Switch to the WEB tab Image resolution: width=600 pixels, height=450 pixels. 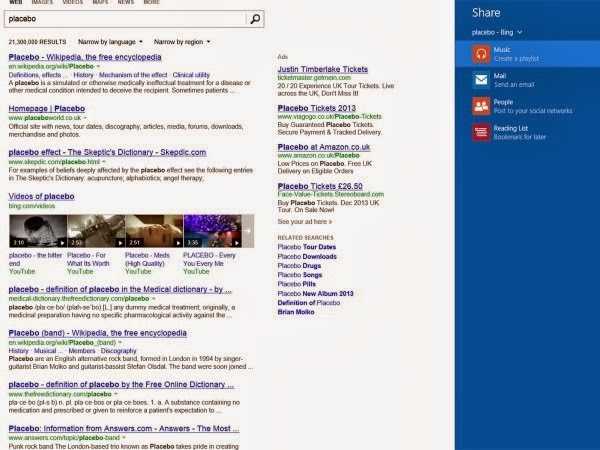(16, 2)
